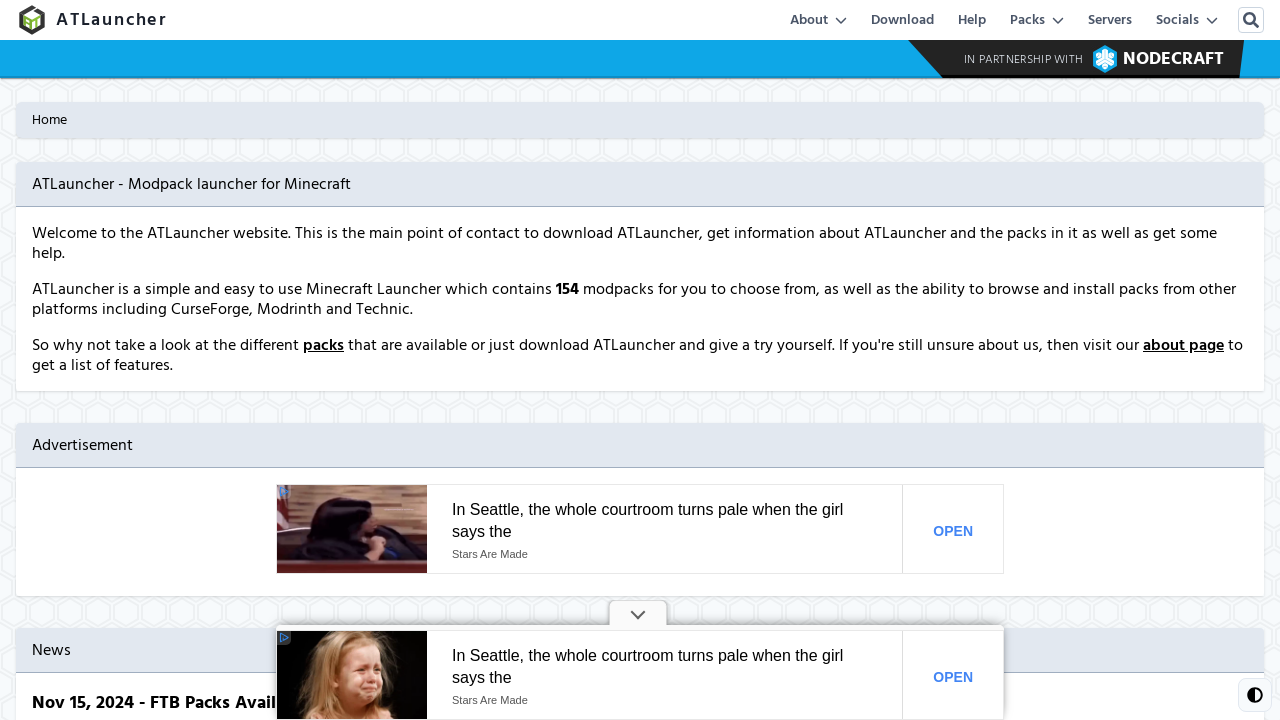Follow the about page link
This screenshot has width=1280, height=720.
tap(1183, 345)
